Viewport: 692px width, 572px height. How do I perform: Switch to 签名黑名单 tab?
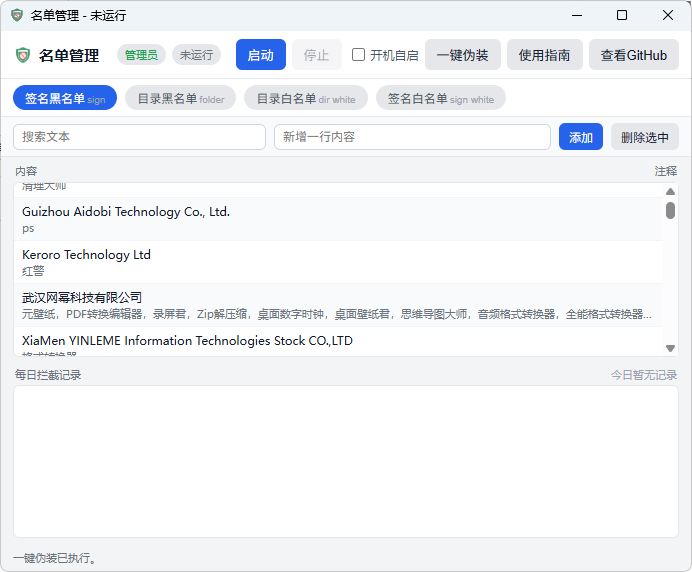pos(65,98)
